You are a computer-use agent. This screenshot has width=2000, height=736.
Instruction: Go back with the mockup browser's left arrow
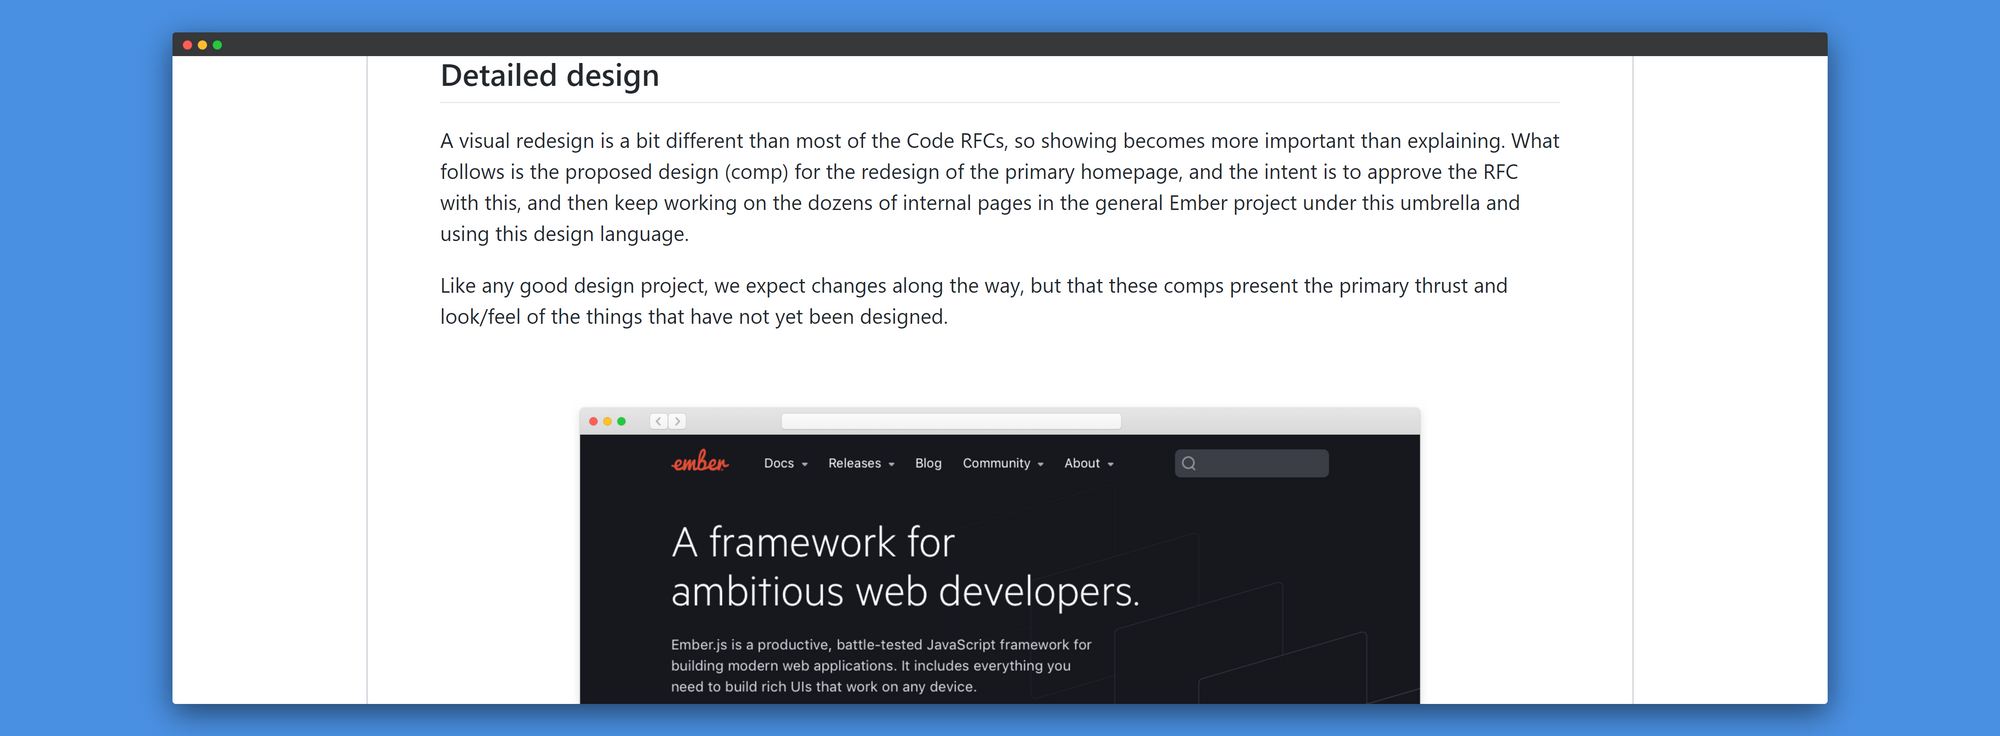tap(658, 421)
